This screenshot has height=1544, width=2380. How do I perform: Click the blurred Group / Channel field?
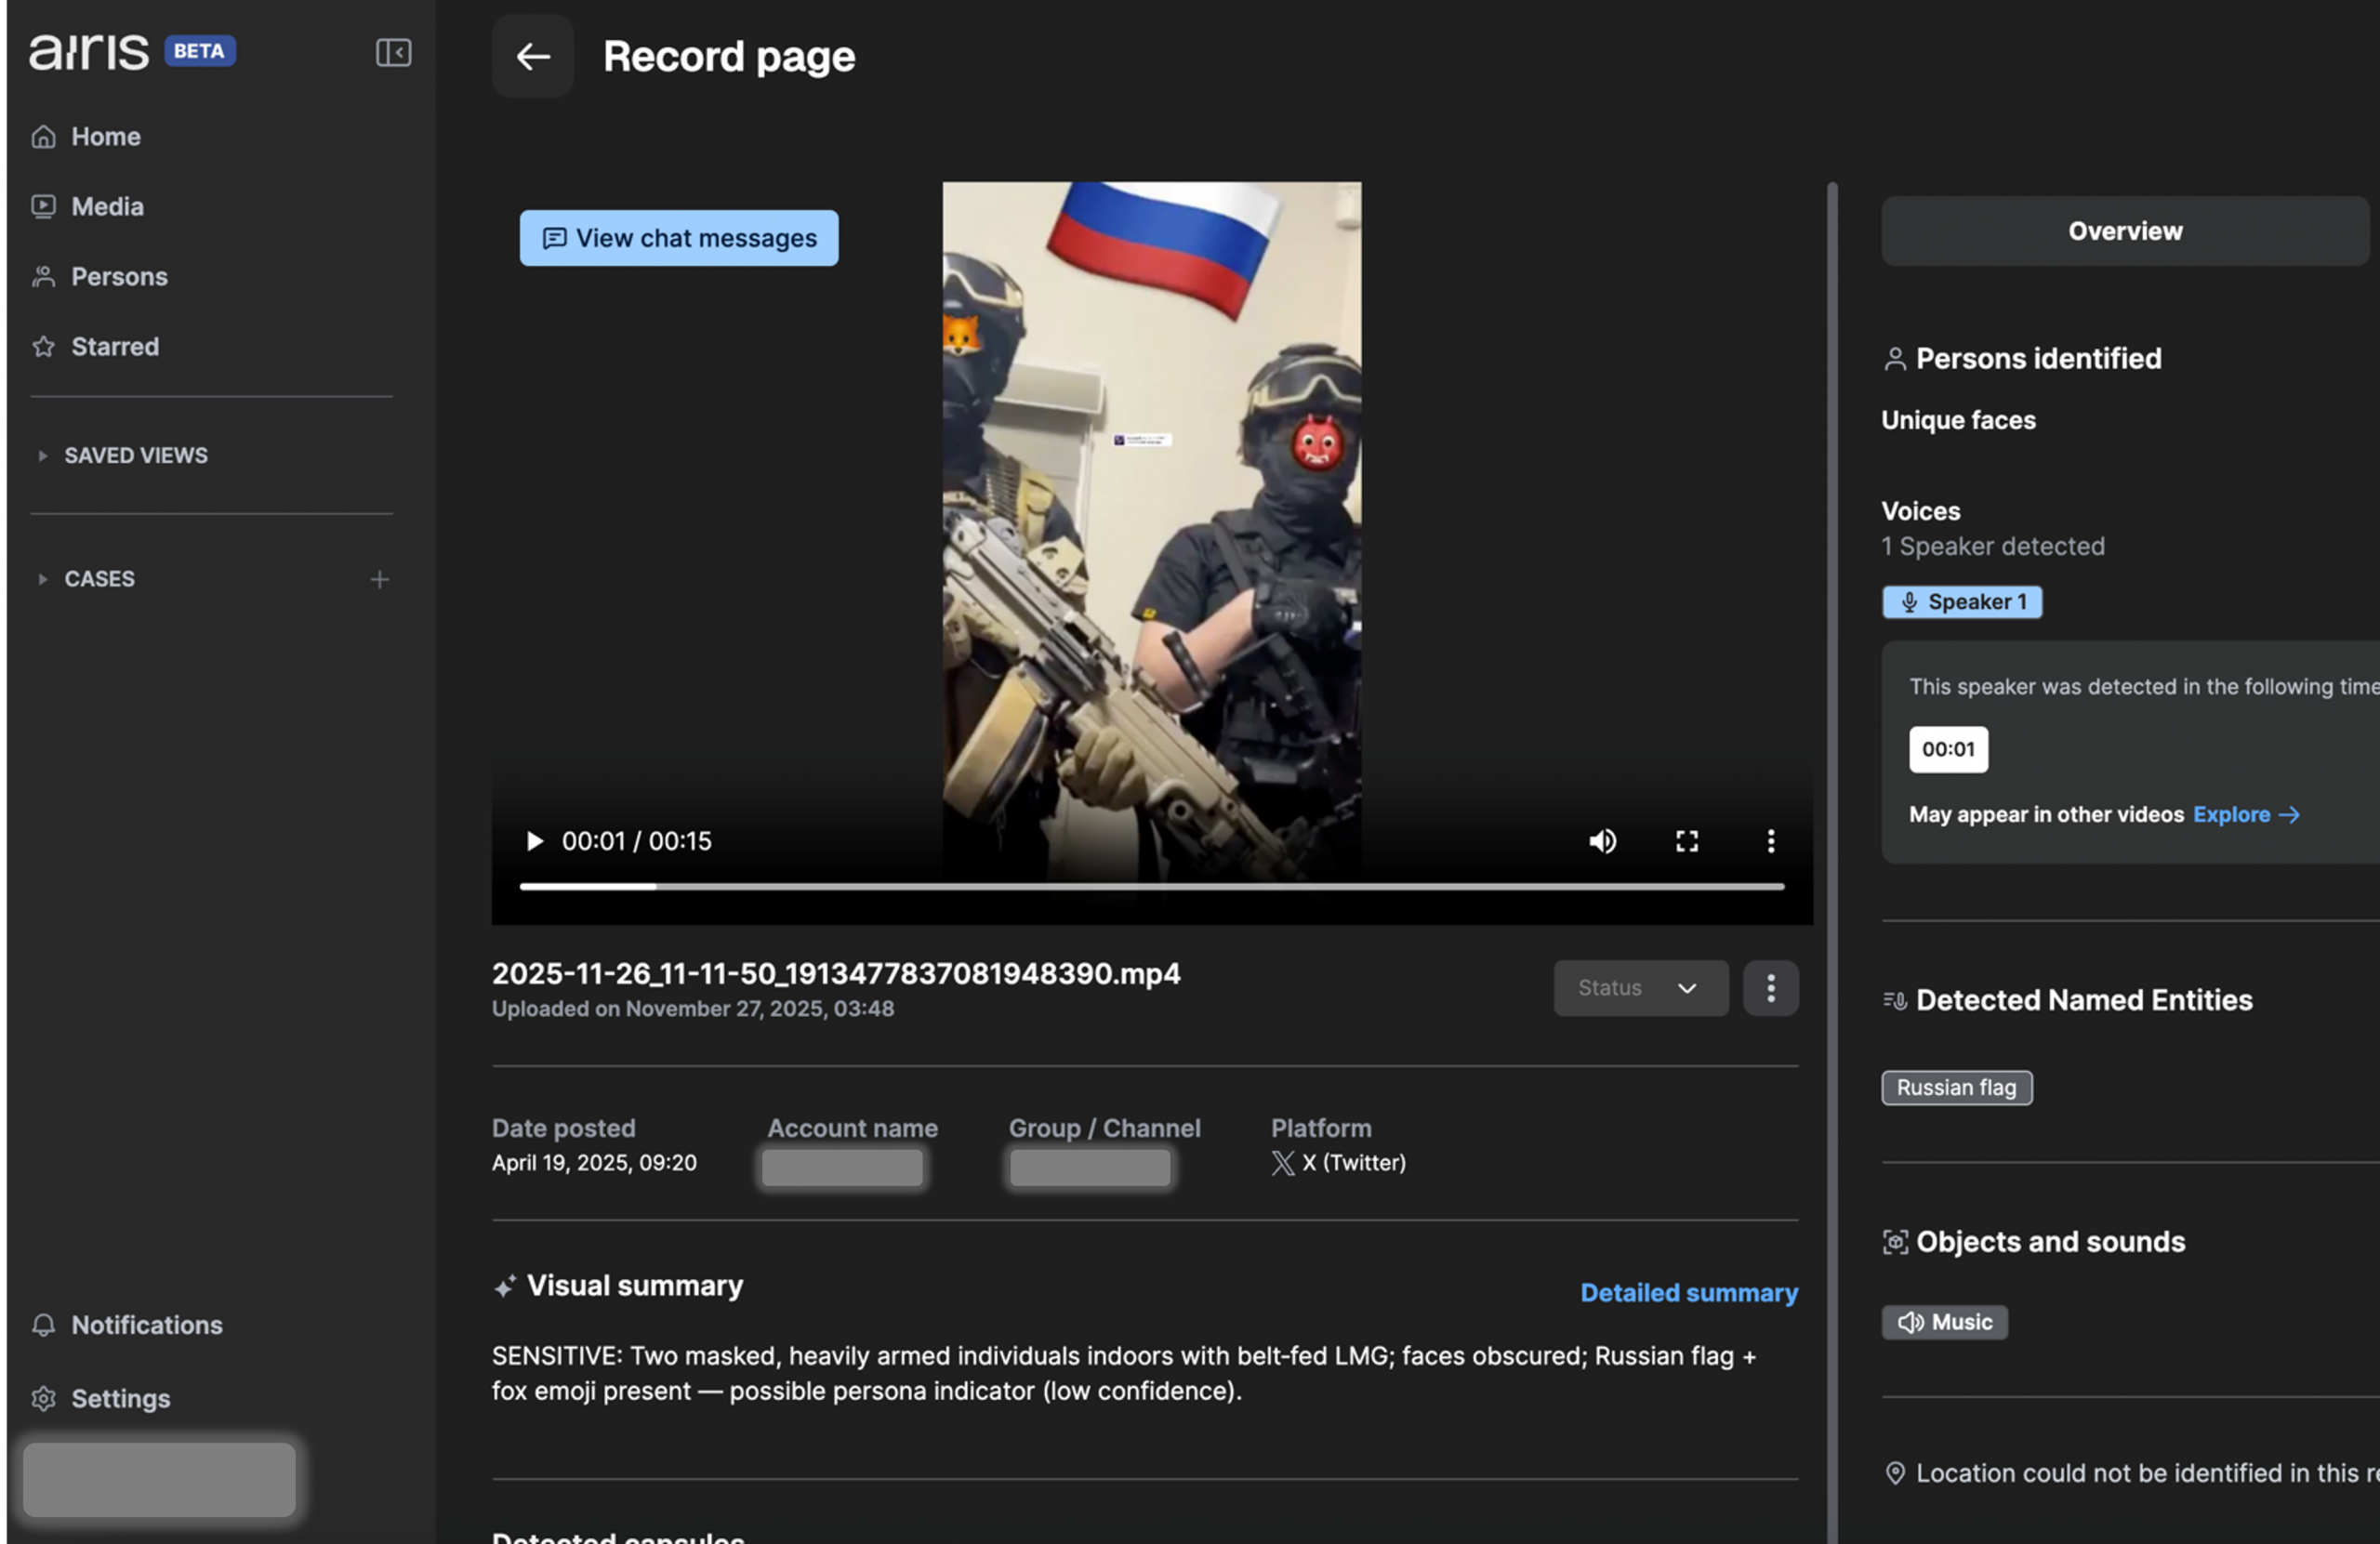click(1089, 1167)
